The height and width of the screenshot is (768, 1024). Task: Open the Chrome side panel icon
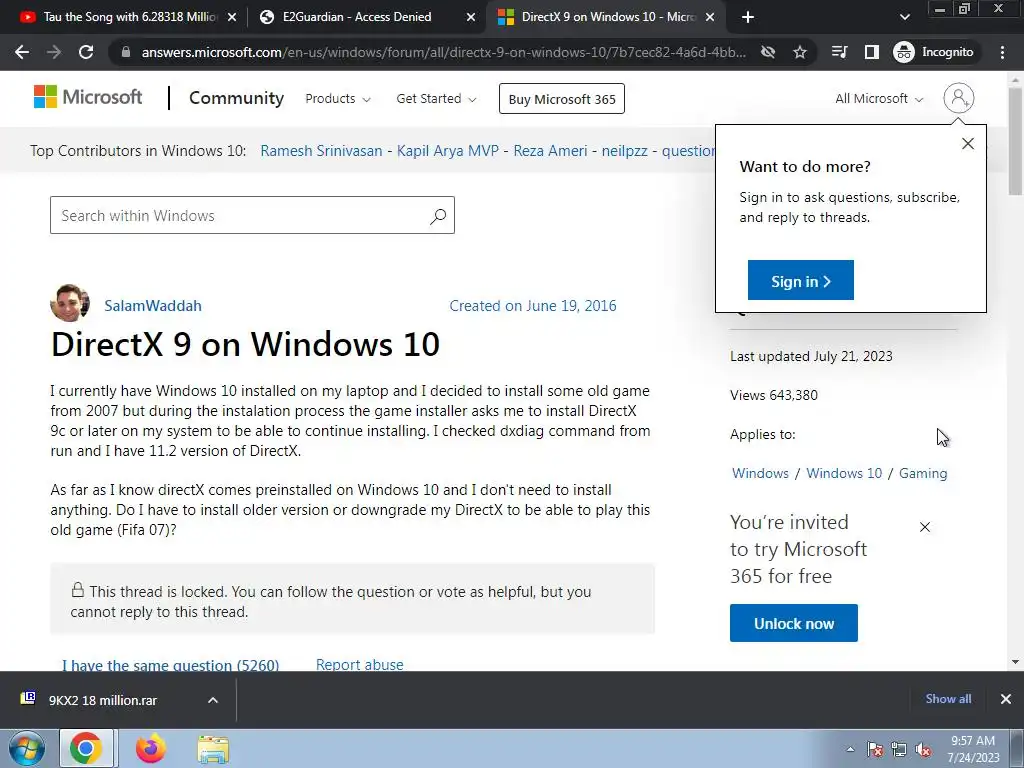[872, 52]
